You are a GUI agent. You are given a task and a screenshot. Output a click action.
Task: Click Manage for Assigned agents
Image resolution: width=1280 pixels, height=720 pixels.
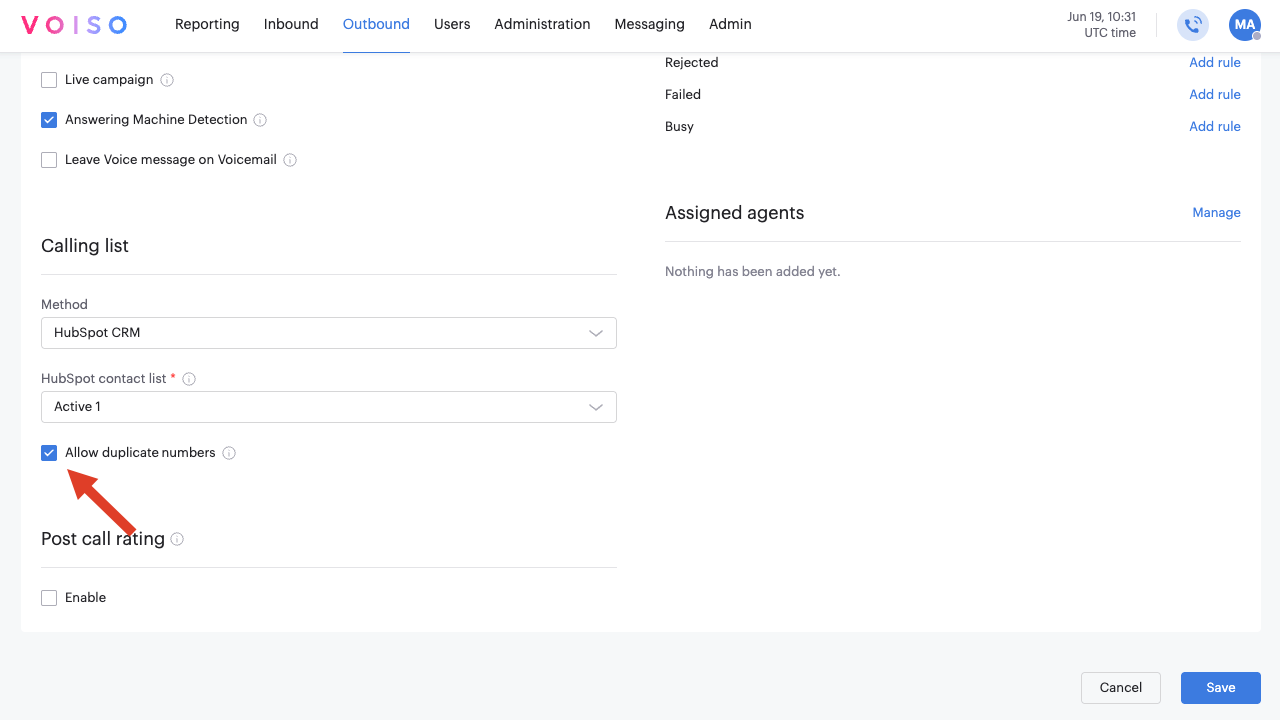1216,212
